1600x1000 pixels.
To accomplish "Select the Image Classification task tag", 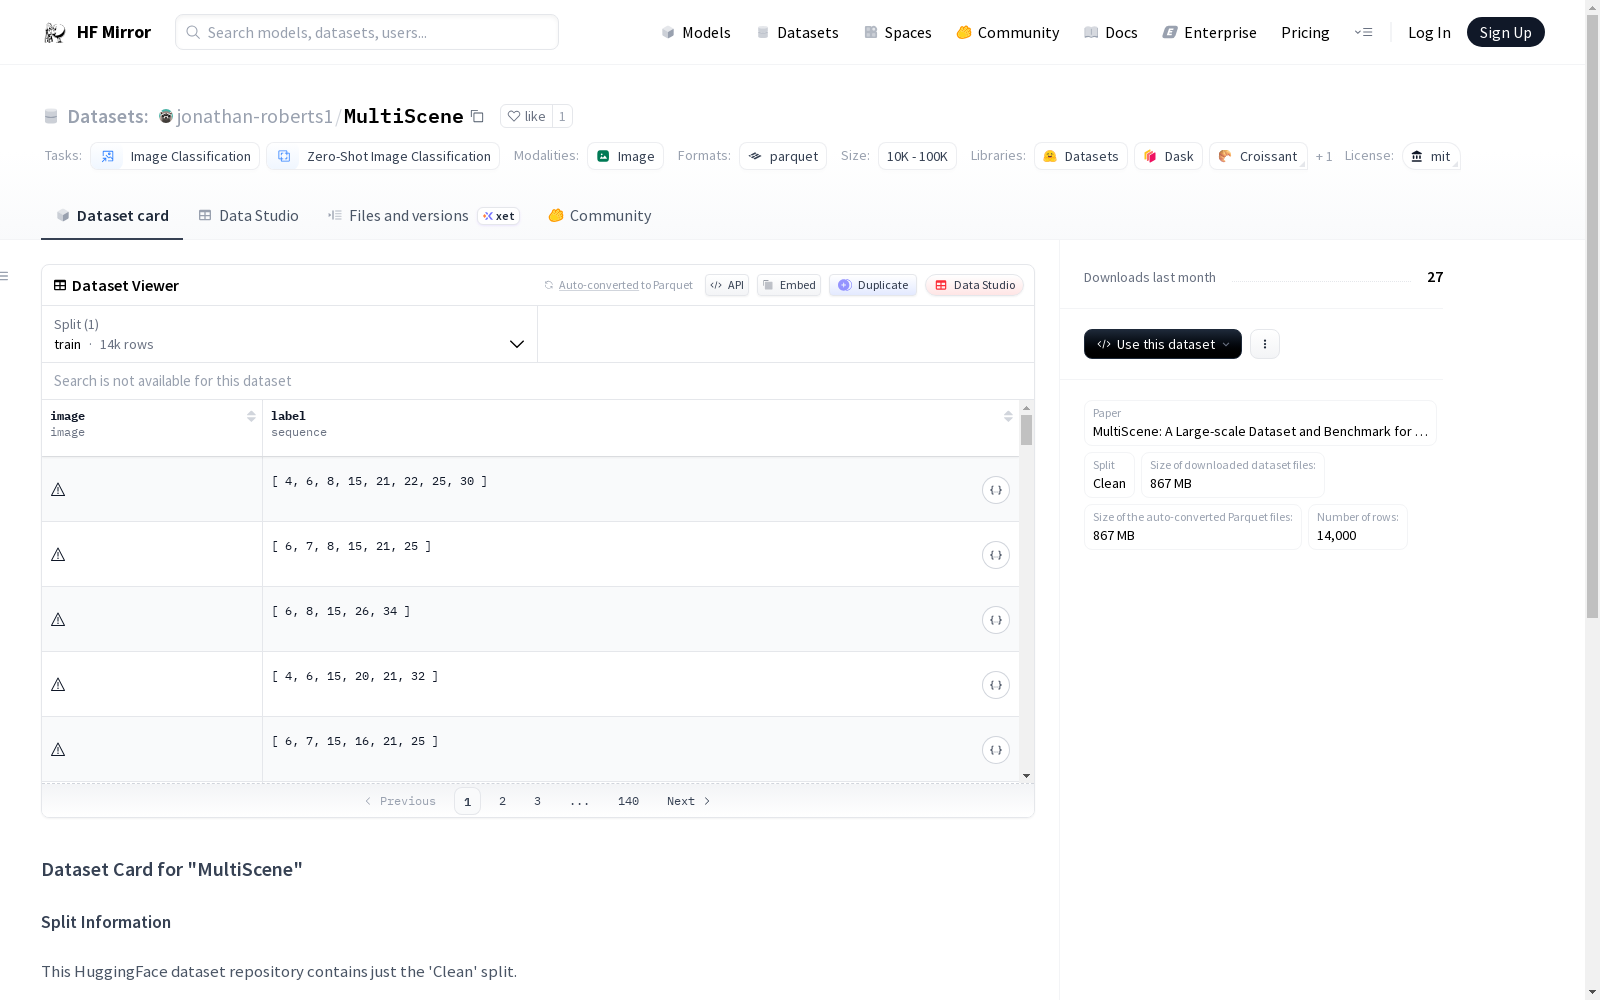I will [x=175, y=156].
